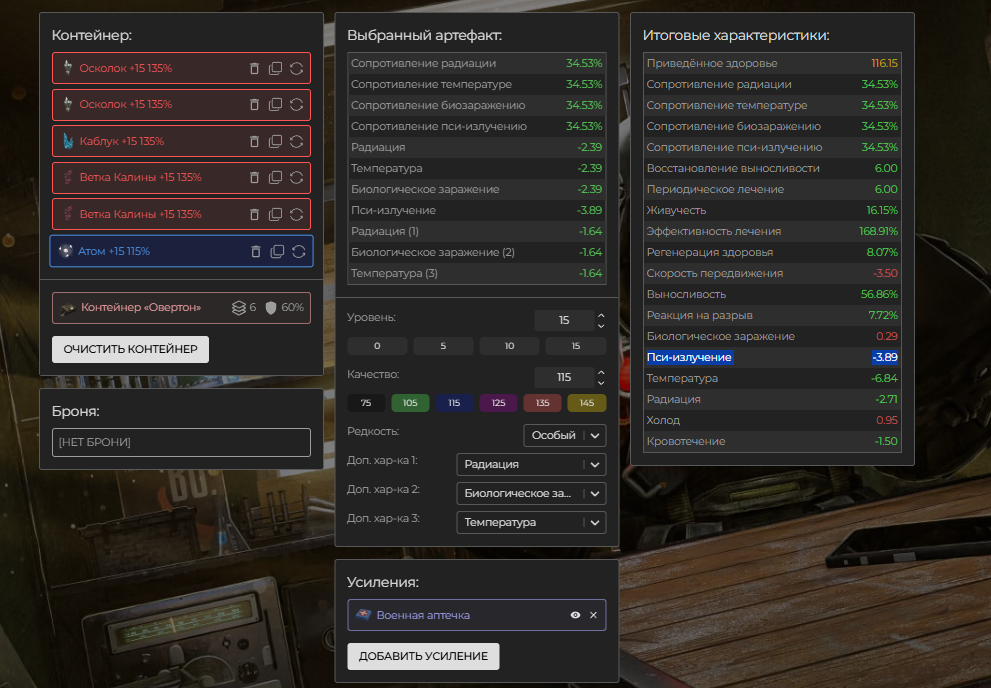Click the Регенерация здоровья stat label
This screenshot has height=688, width=991.
(x=710, y=252)
